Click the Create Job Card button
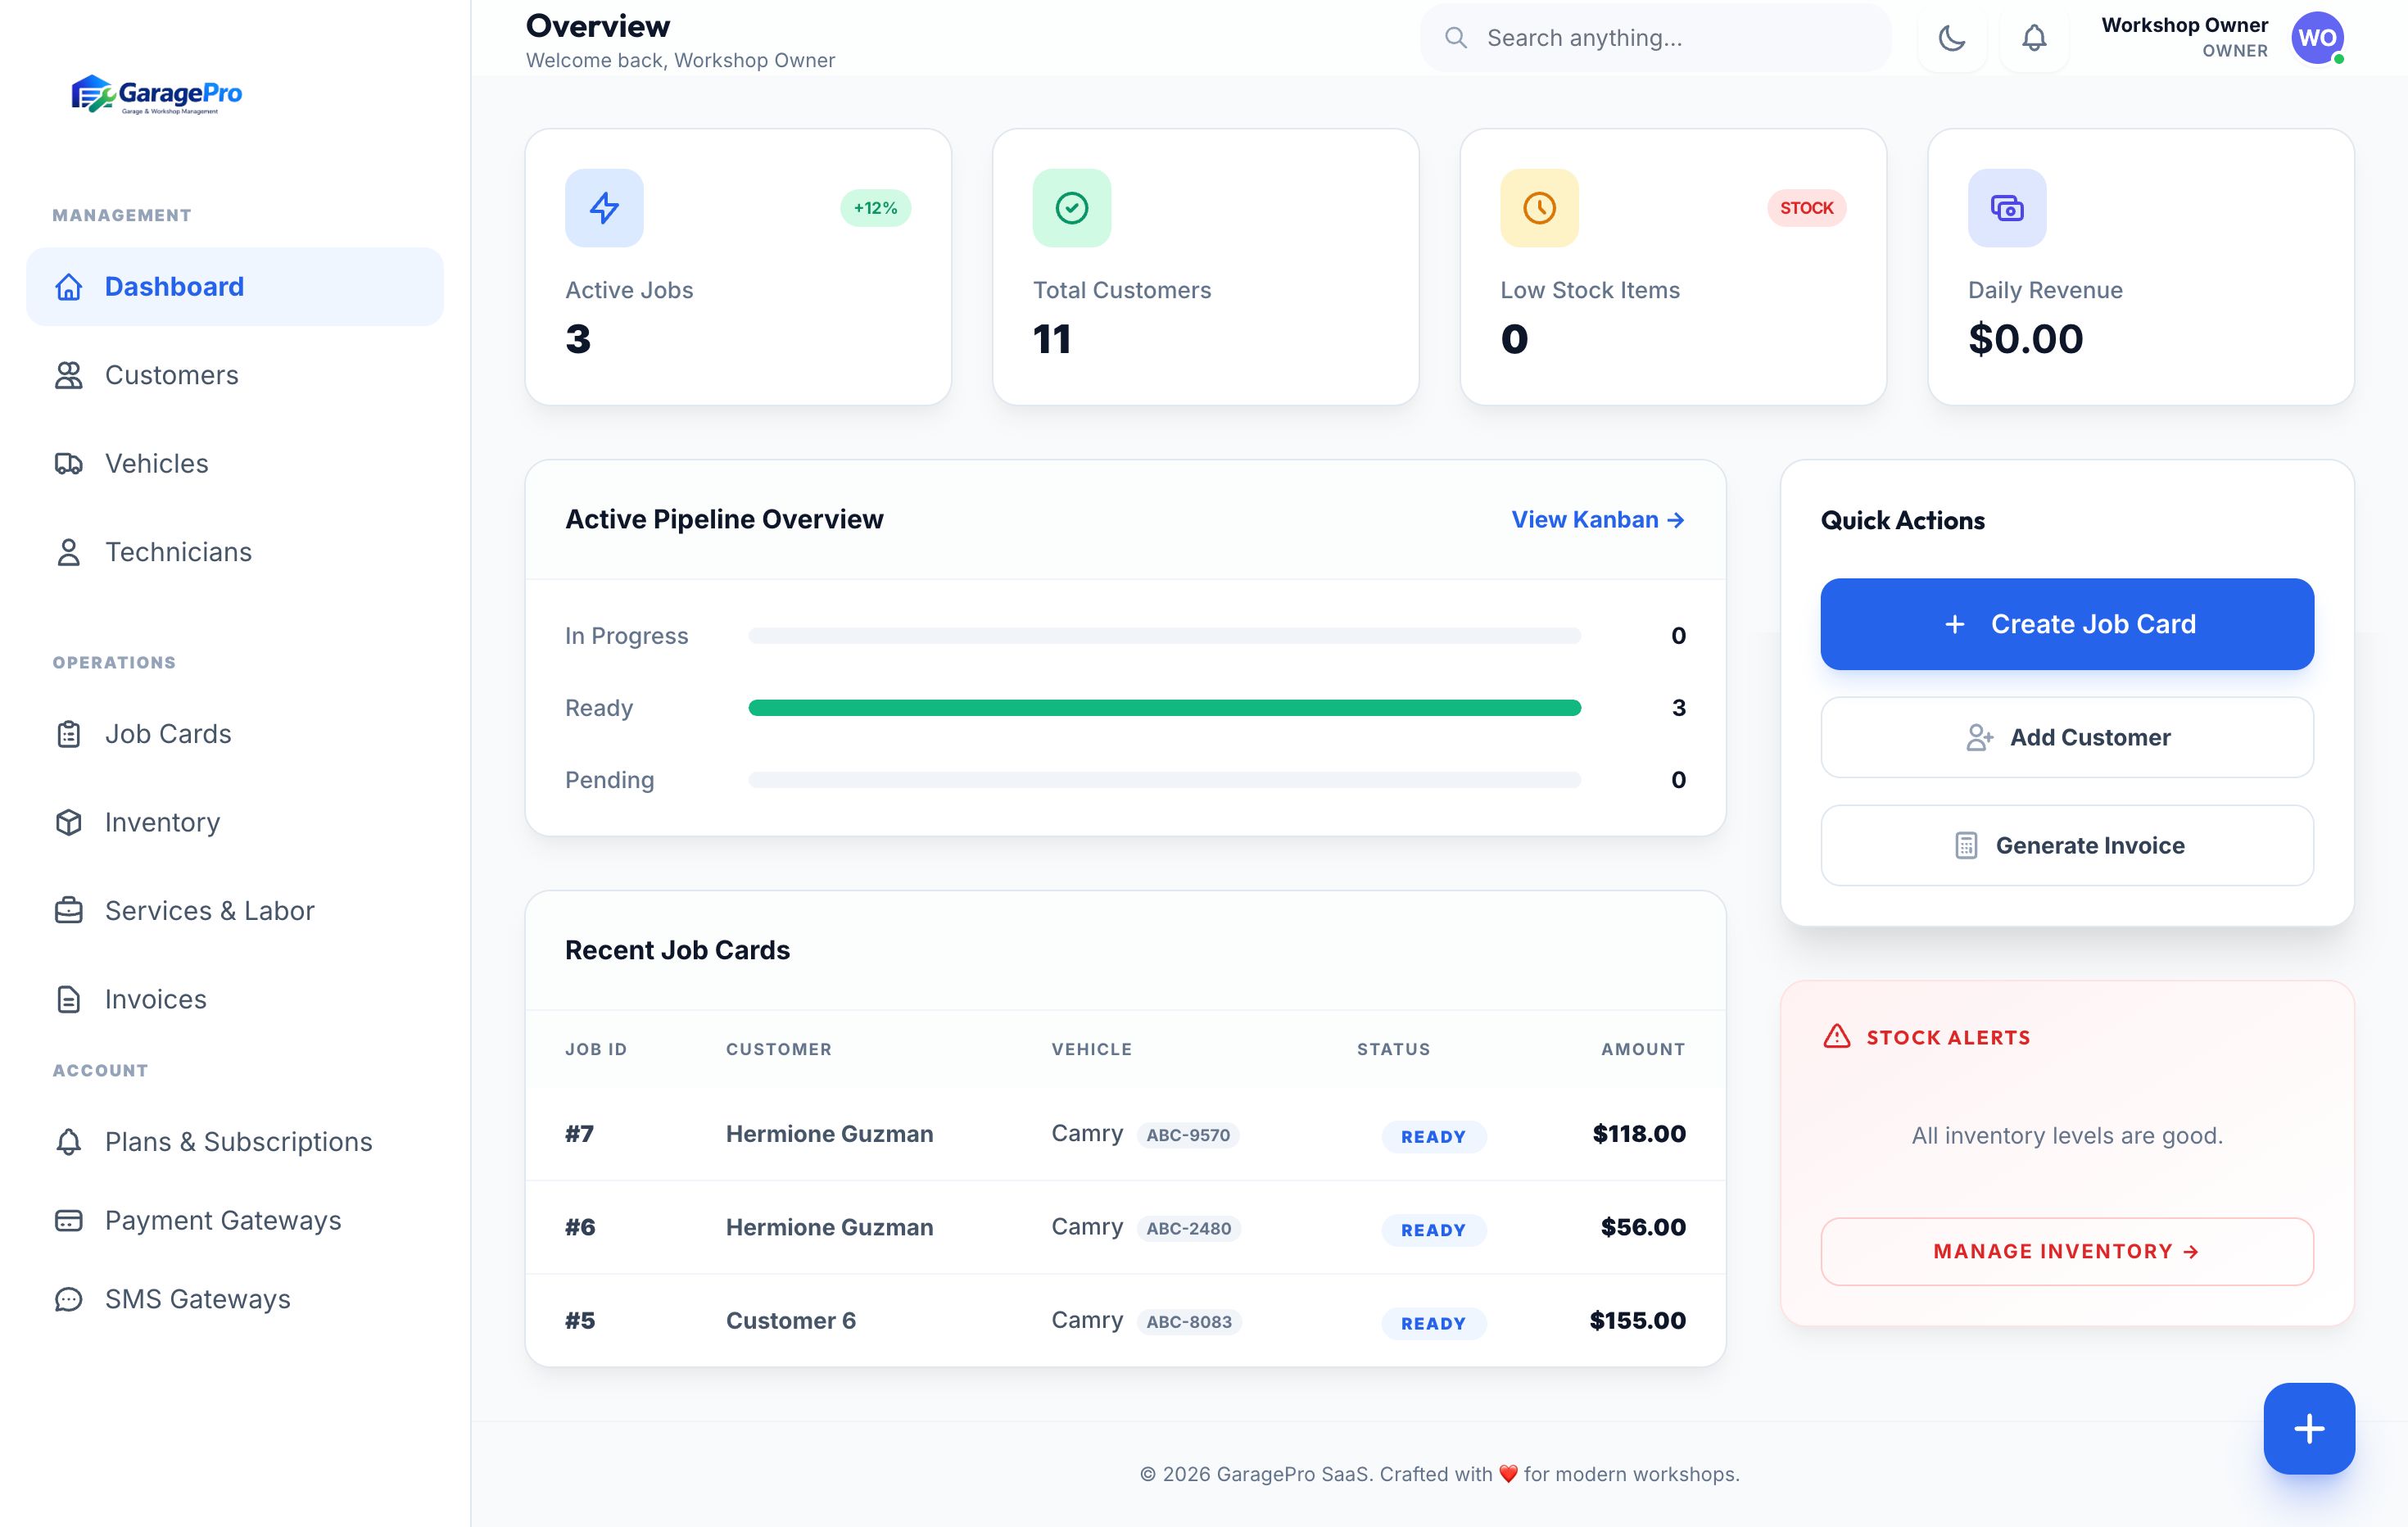The image size is (2408, 1527). (x=2066, y=624)
